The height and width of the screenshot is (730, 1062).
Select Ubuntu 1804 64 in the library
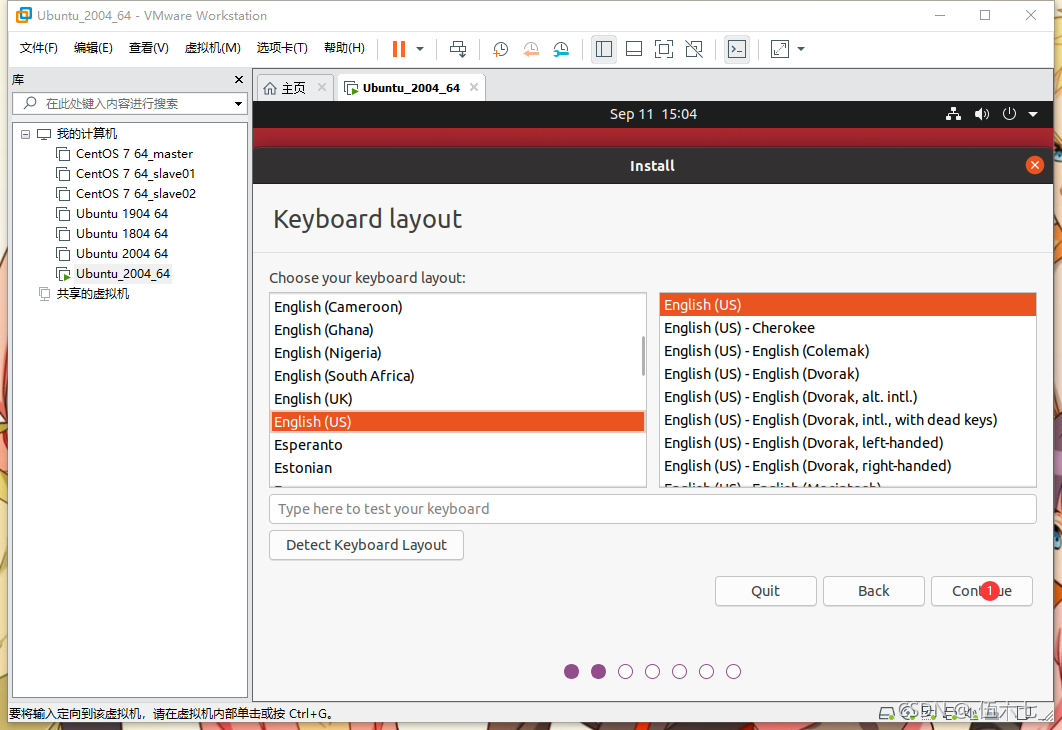point(122,234)
